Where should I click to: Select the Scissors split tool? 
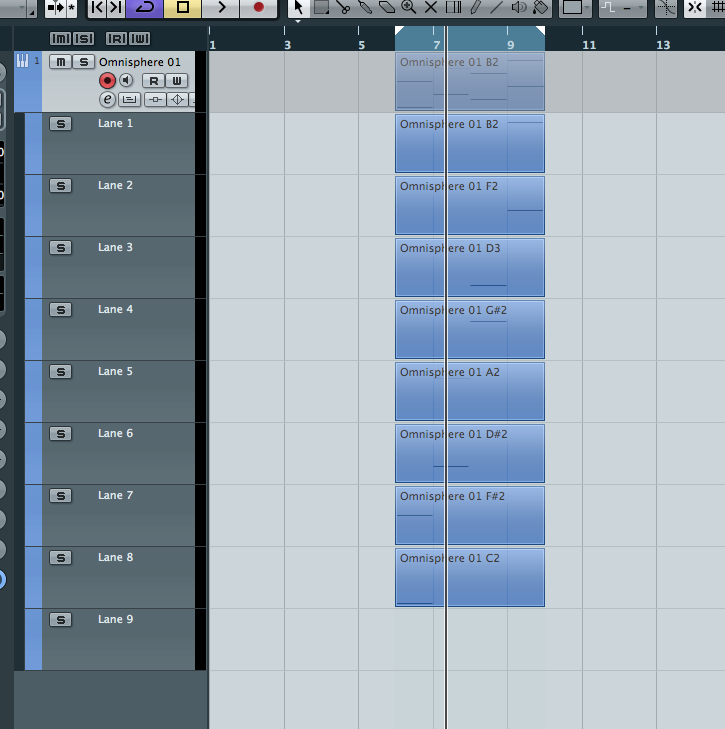[343, 8]
